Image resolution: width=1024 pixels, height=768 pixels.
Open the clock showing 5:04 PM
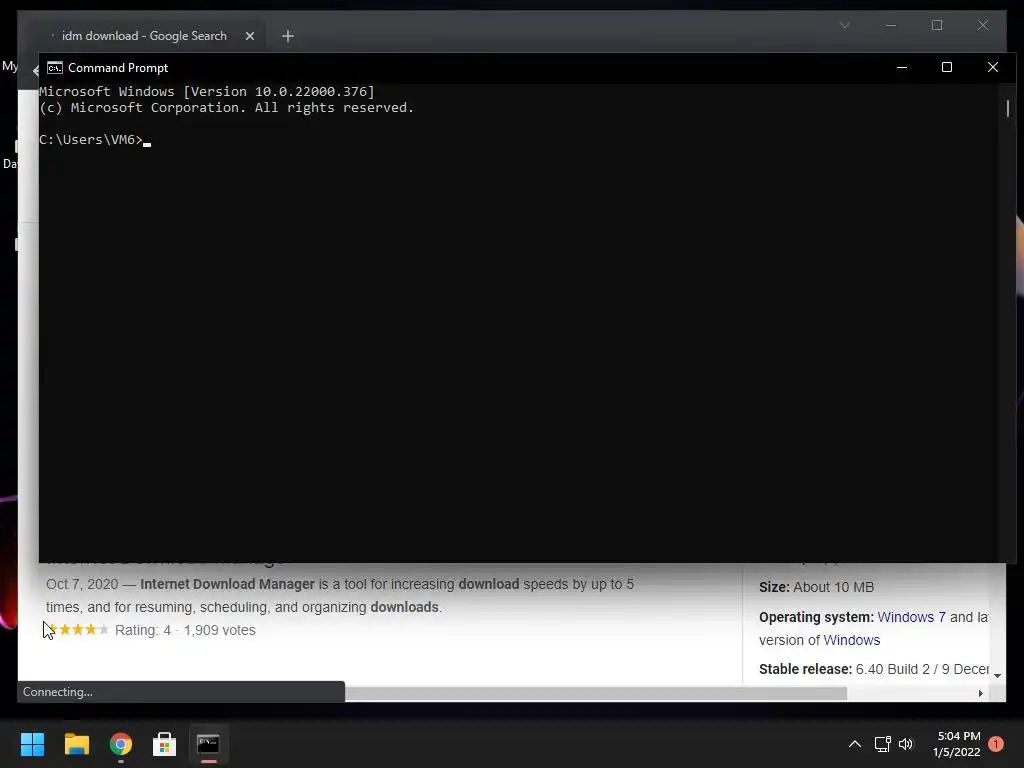click(957, 744)
